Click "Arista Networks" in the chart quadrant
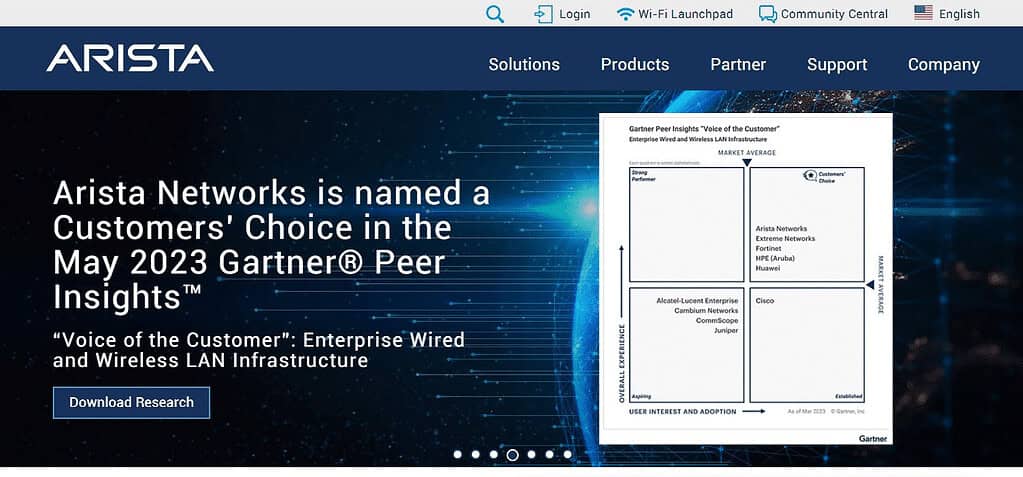The width and height of the screenshot is (1023, 477). 781,229
